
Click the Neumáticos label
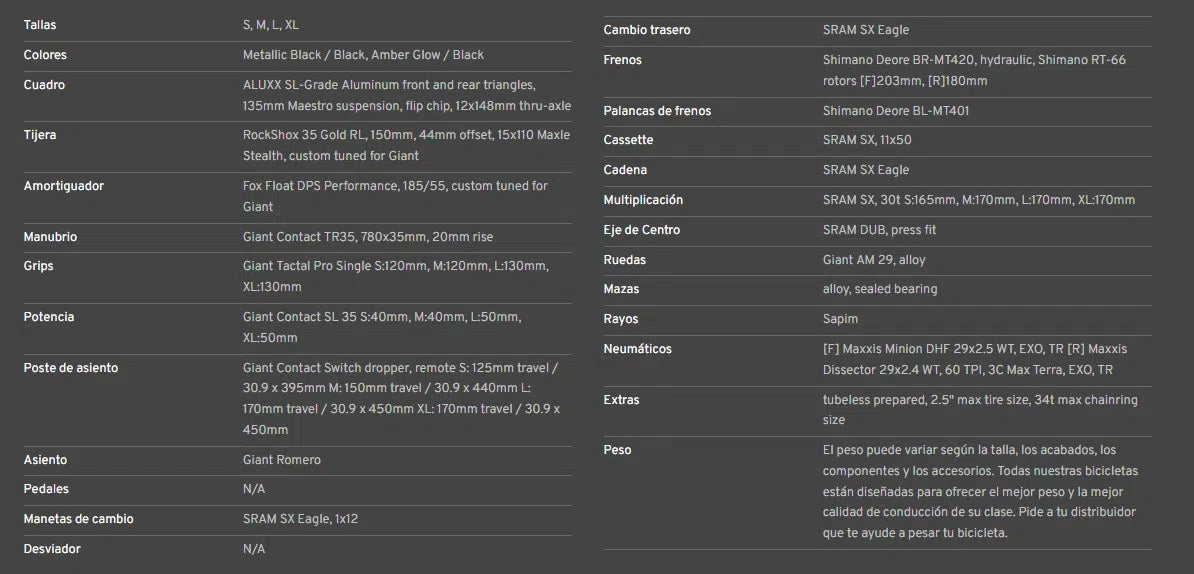pos(637,349)
